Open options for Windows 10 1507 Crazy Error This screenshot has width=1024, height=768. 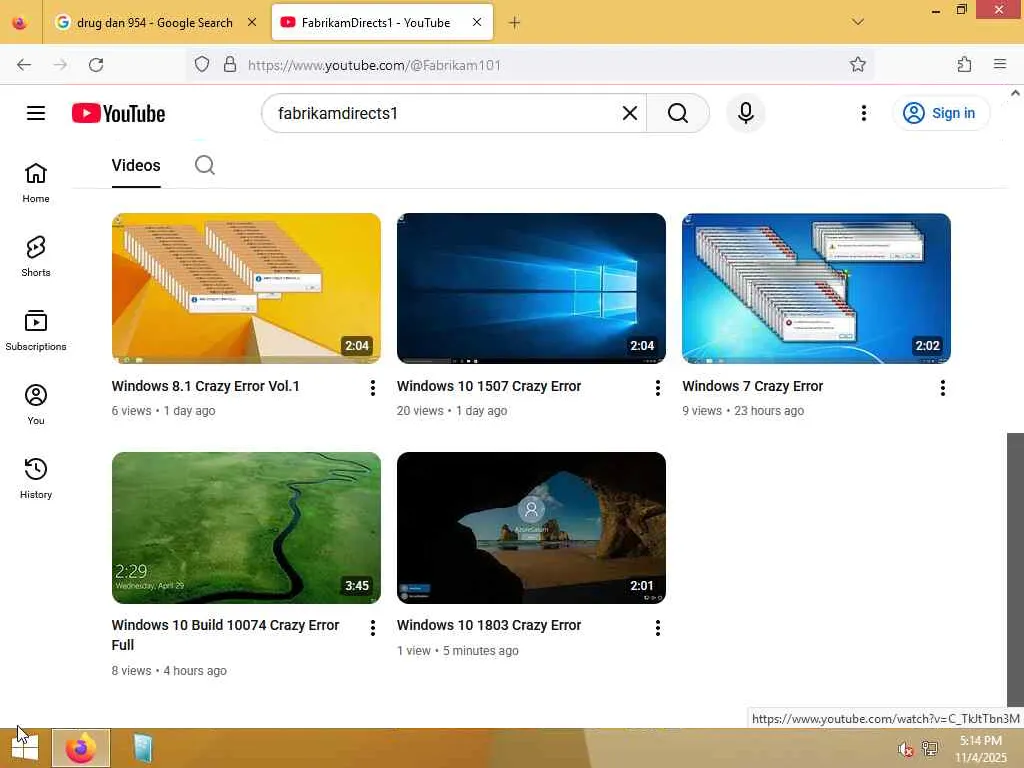pyautogui.click(x=658, y=388)
